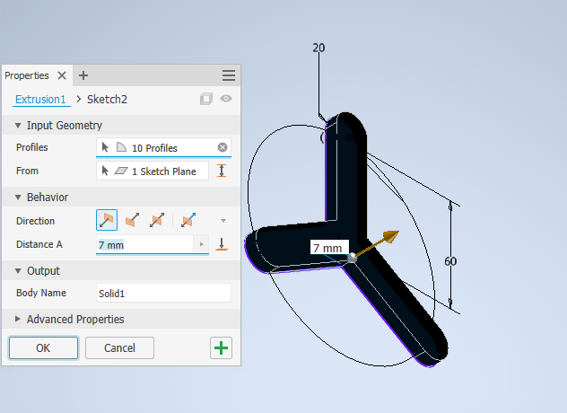Screen dimensions: 567x413
Task: Collapse the Output section
Action: point(18,271)
